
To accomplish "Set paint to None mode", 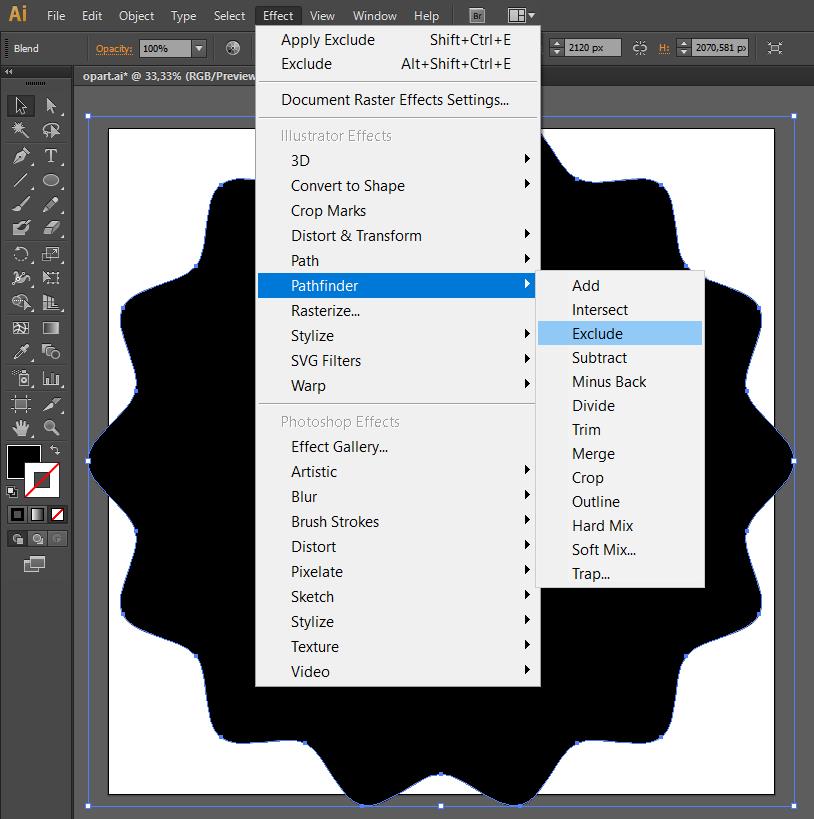I will coord(58,514).
